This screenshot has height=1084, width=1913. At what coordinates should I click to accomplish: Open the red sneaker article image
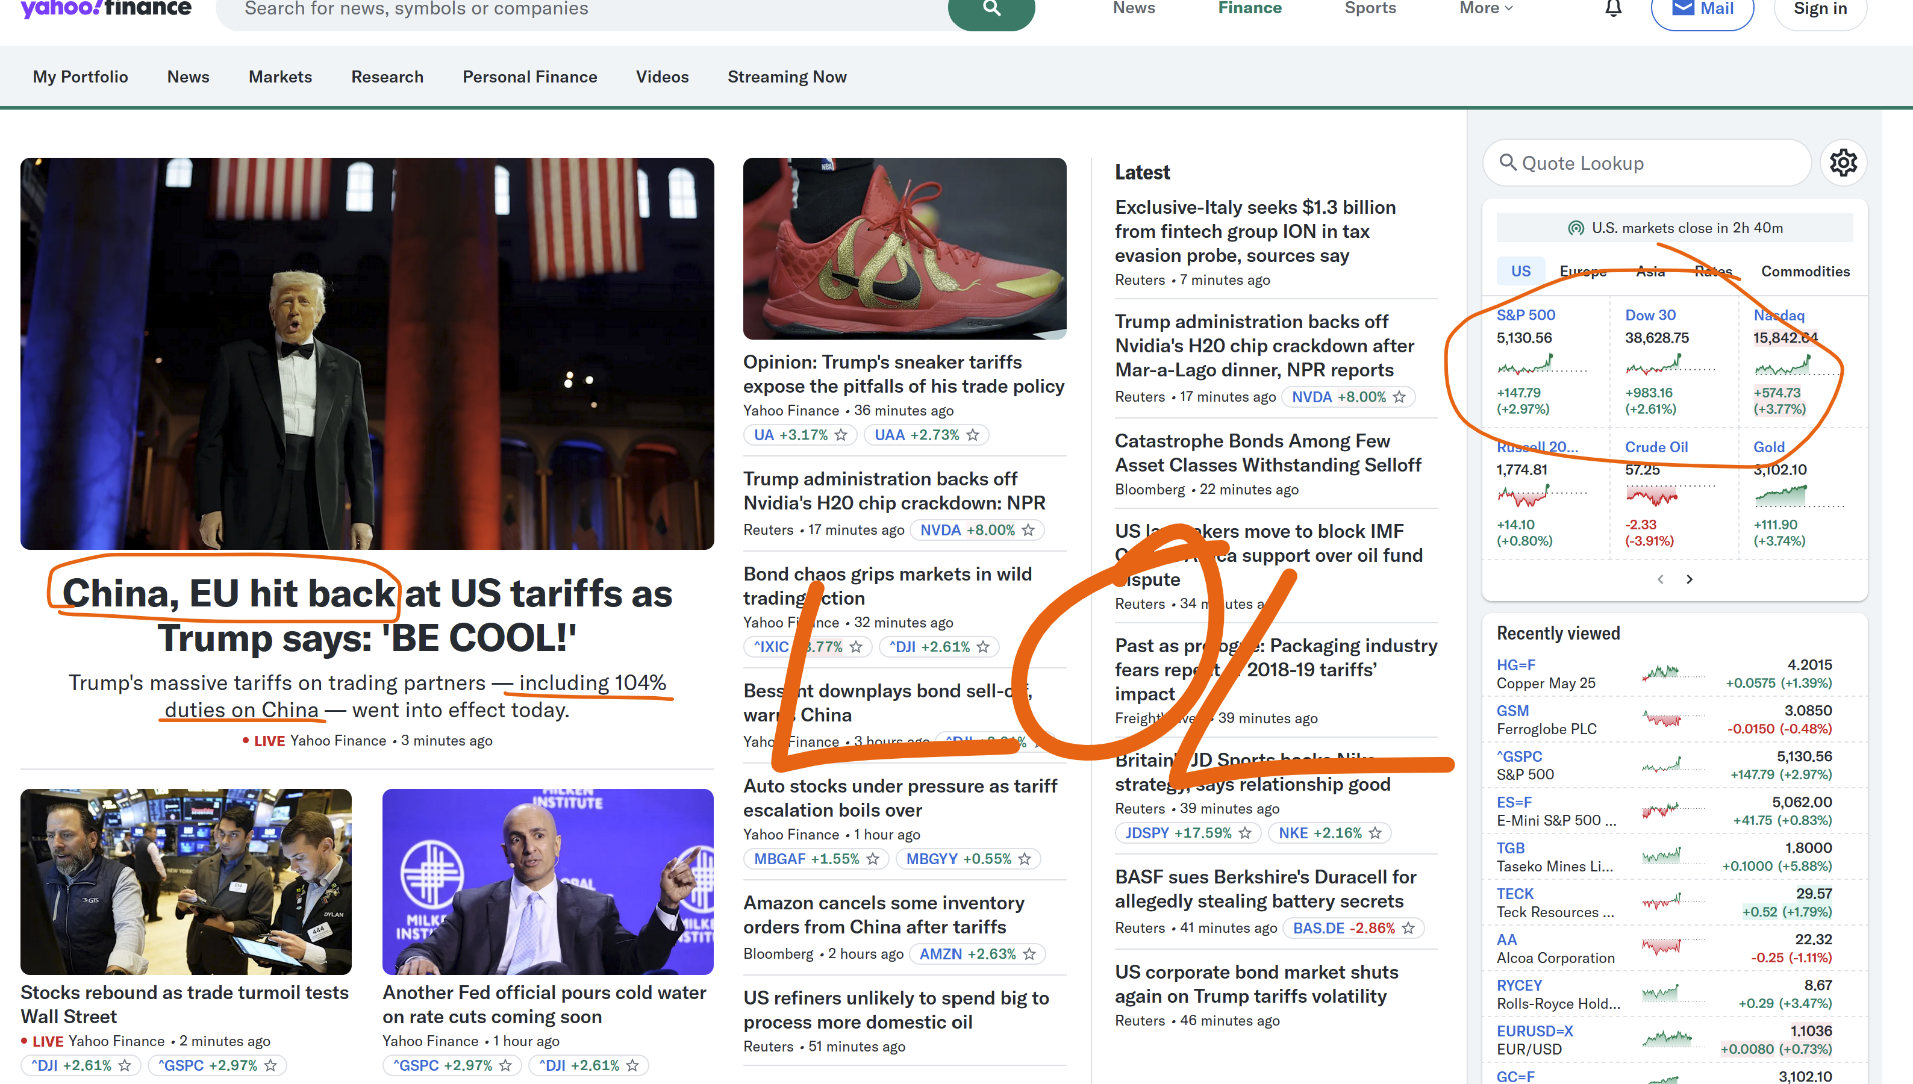pos(904,249)
